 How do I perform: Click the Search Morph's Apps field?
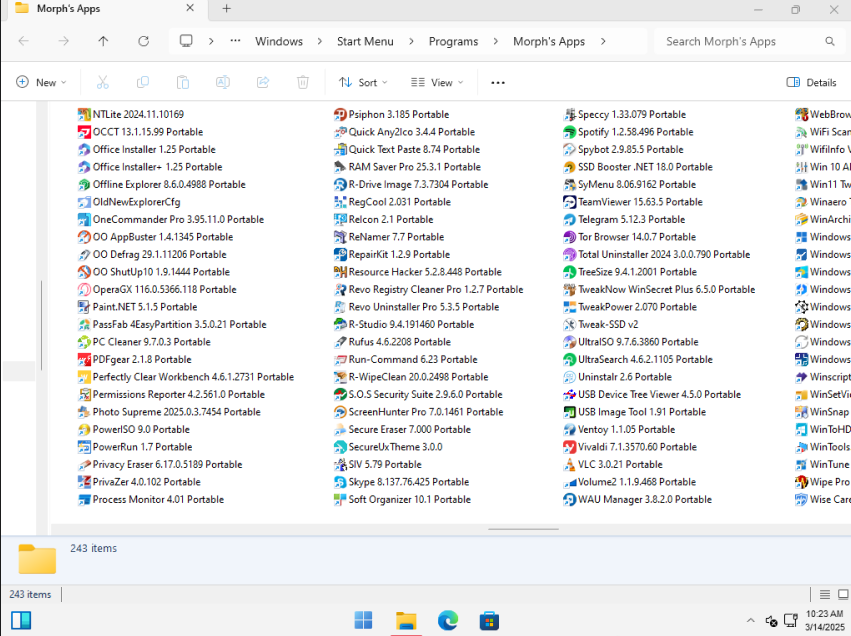[x=750, y=42]
